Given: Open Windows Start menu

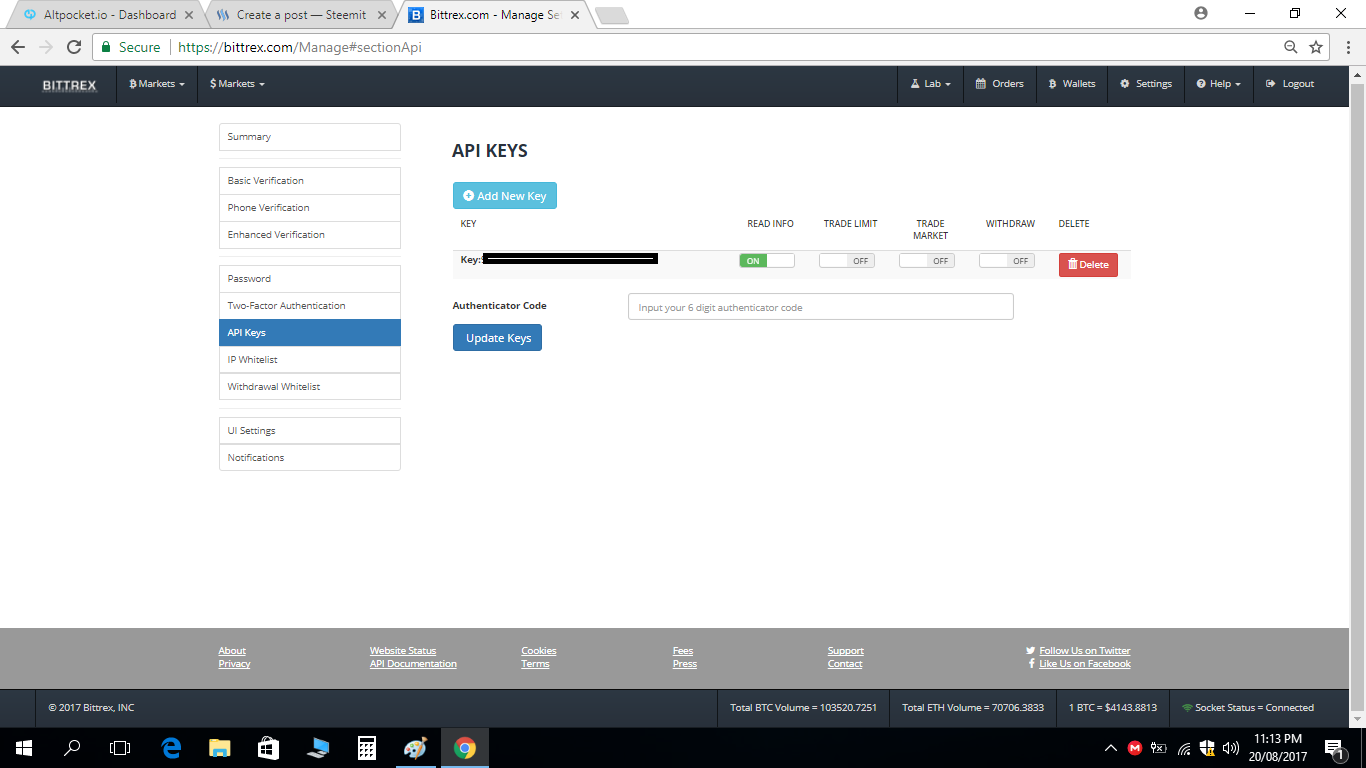Looking at the screenshot, I should click(x=23, y=748).
